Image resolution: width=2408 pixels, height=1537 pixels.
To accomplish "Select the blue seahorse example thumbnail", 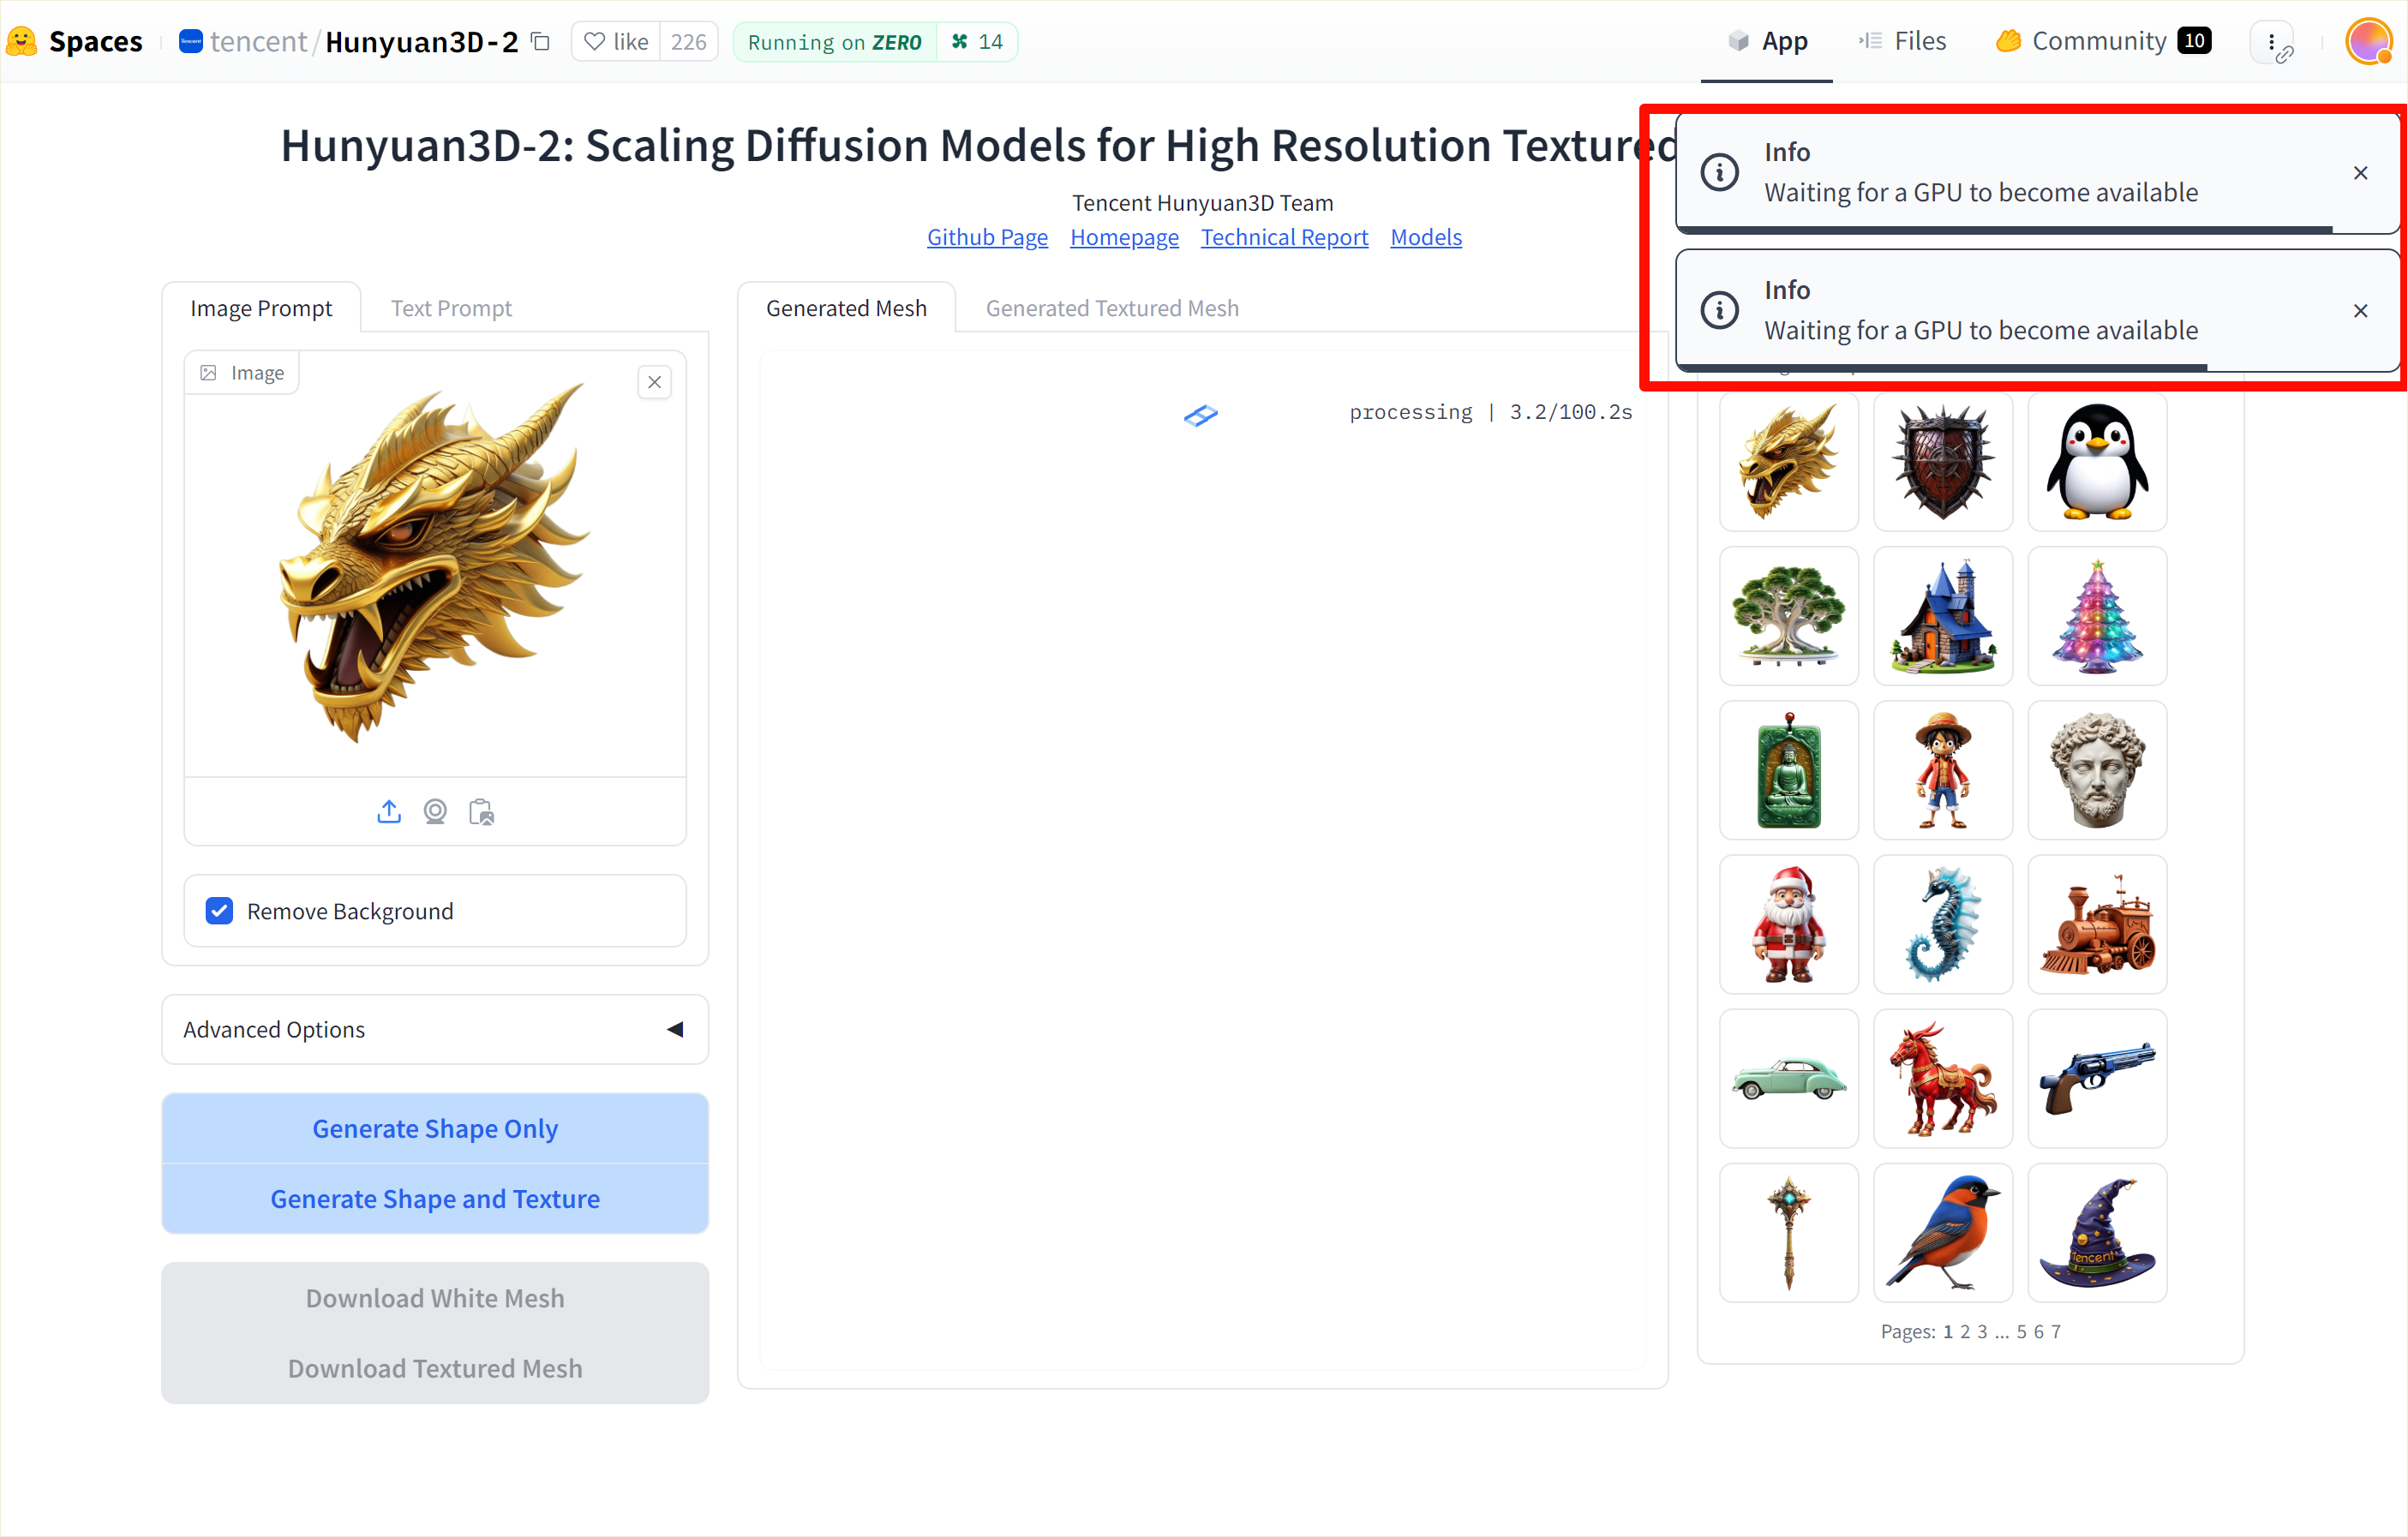I will point(1943,924).
